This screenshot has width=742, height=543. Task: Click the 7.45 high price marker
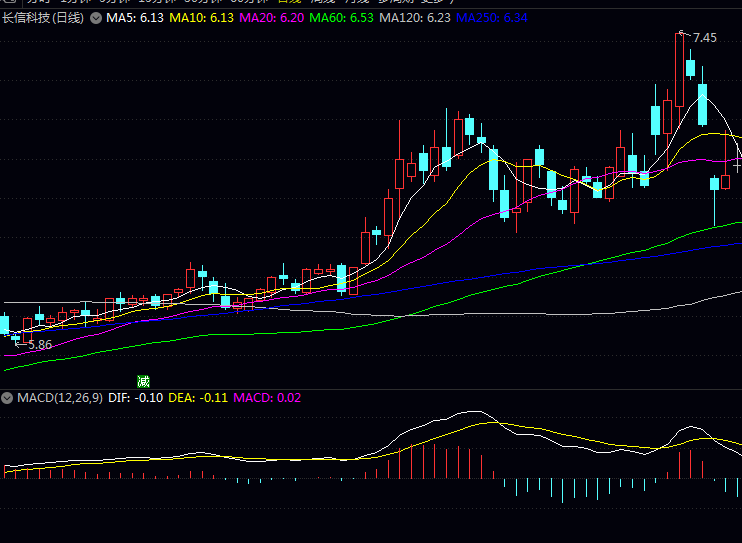tap(704, 38)
